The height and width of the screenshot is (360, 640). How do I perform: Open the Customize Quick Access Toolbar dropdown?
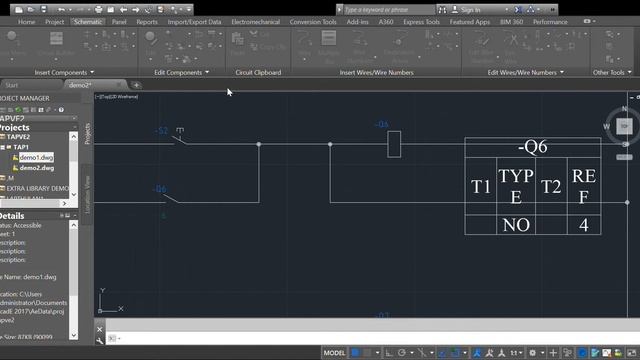pyautogui.click(x=189, y=9)
